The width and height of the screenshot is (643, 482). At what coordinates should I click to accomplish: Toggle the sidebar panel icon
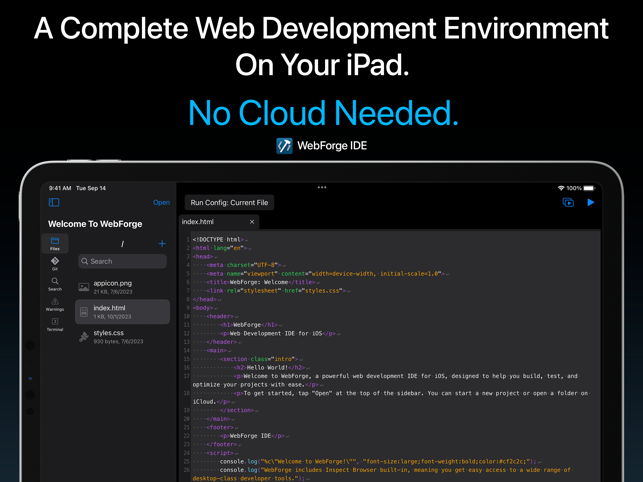[54, 202]
